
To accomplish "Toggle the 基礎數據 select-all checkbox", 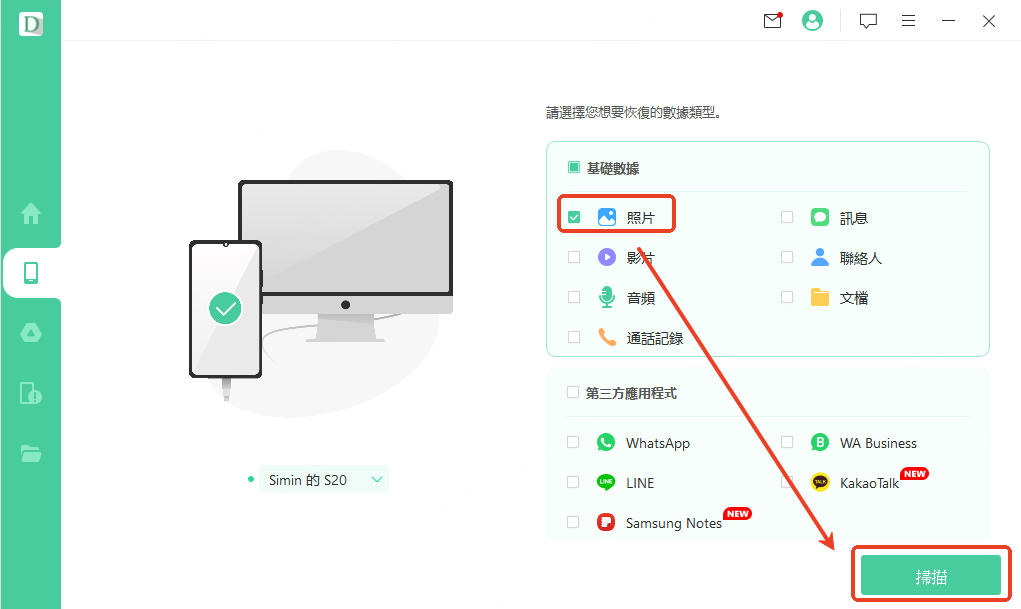I will coord(574,167).
